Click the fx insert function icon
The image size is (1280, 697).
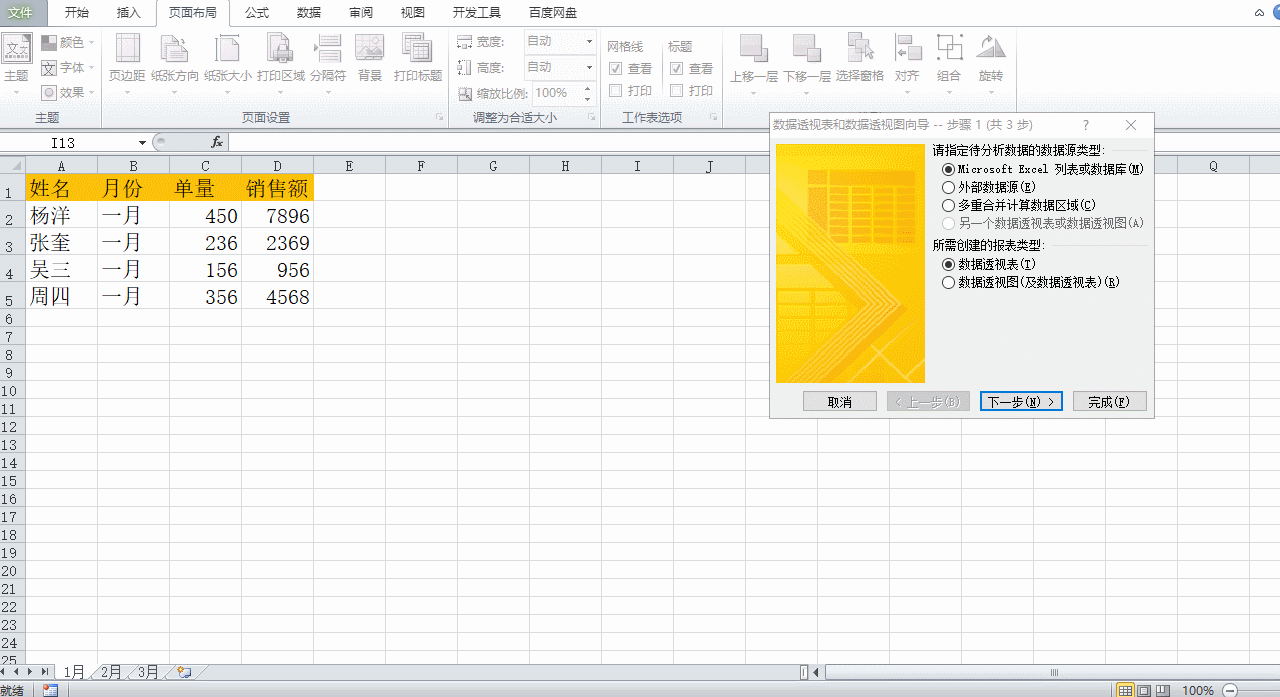217,143
